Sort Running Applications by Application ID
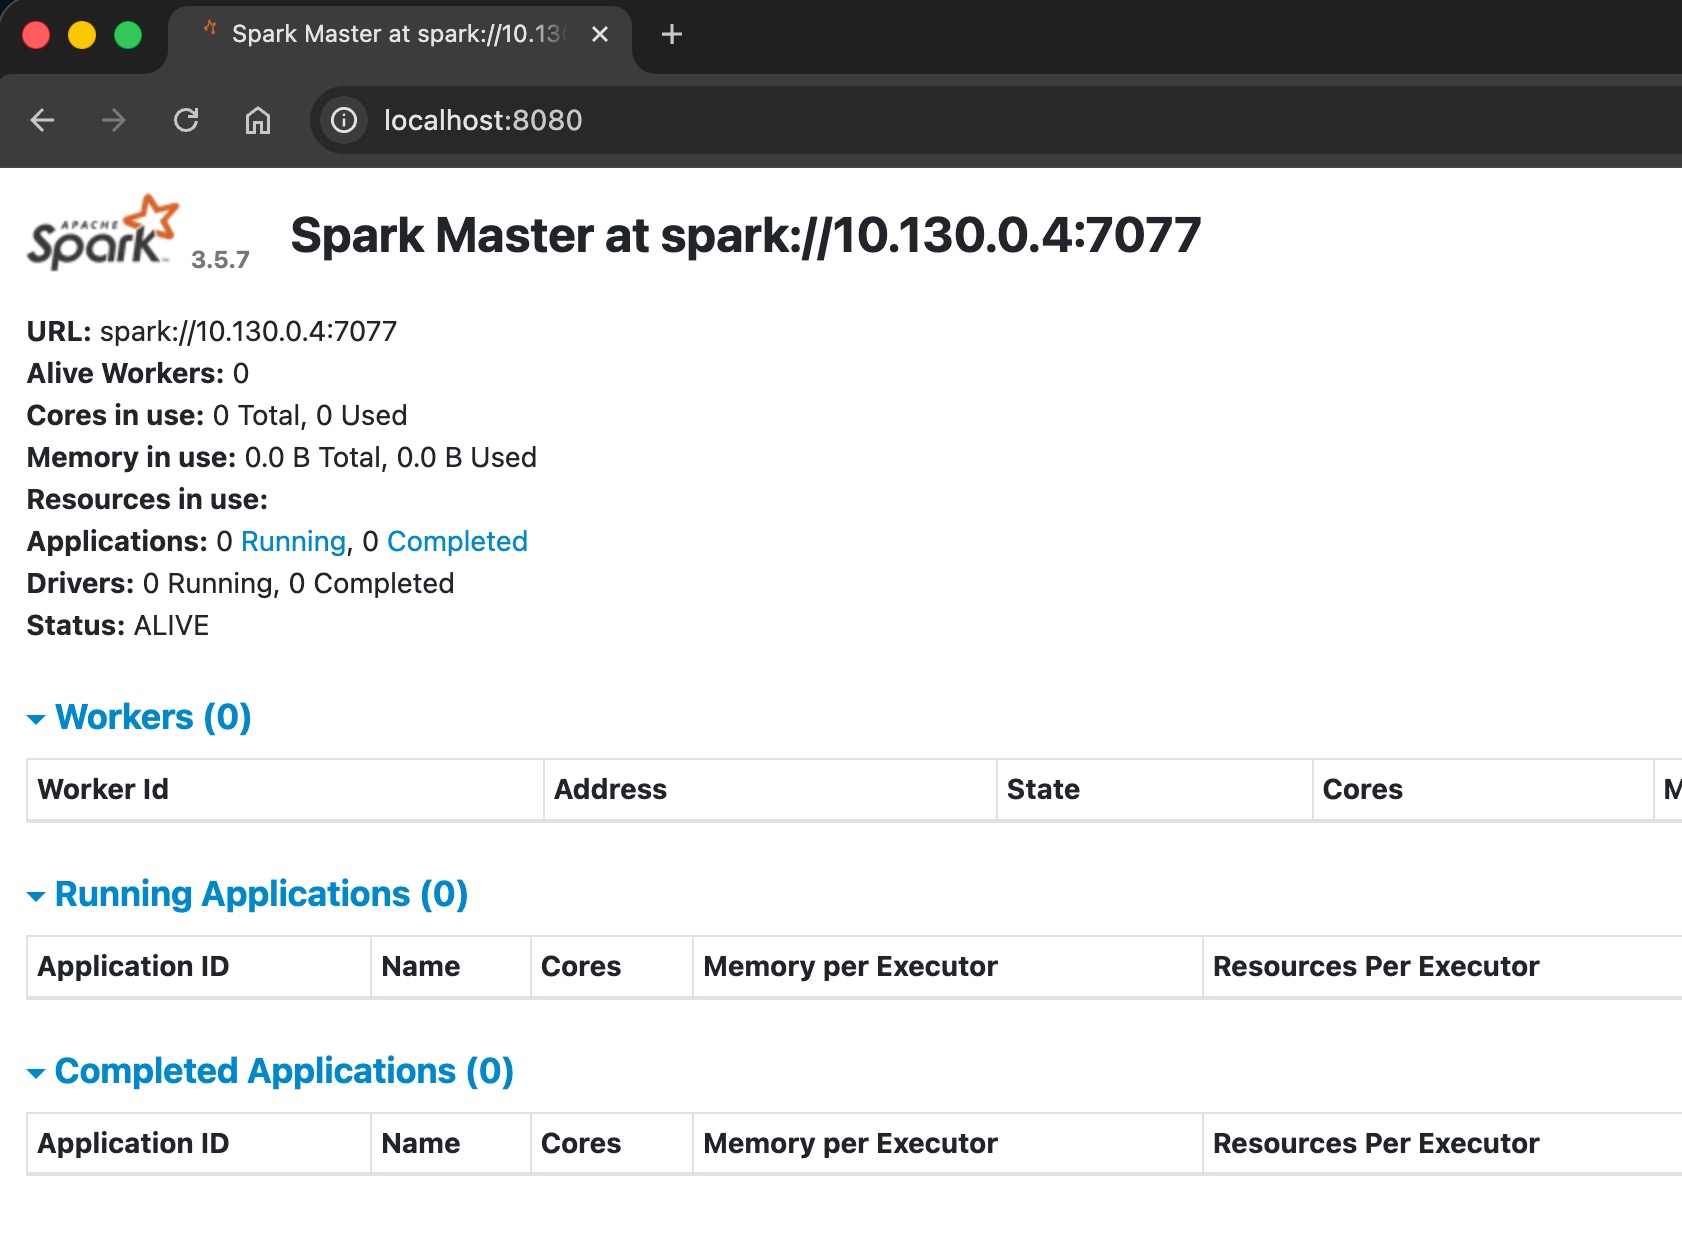This screenshot has height=1256, width=1682. [199, 967]
